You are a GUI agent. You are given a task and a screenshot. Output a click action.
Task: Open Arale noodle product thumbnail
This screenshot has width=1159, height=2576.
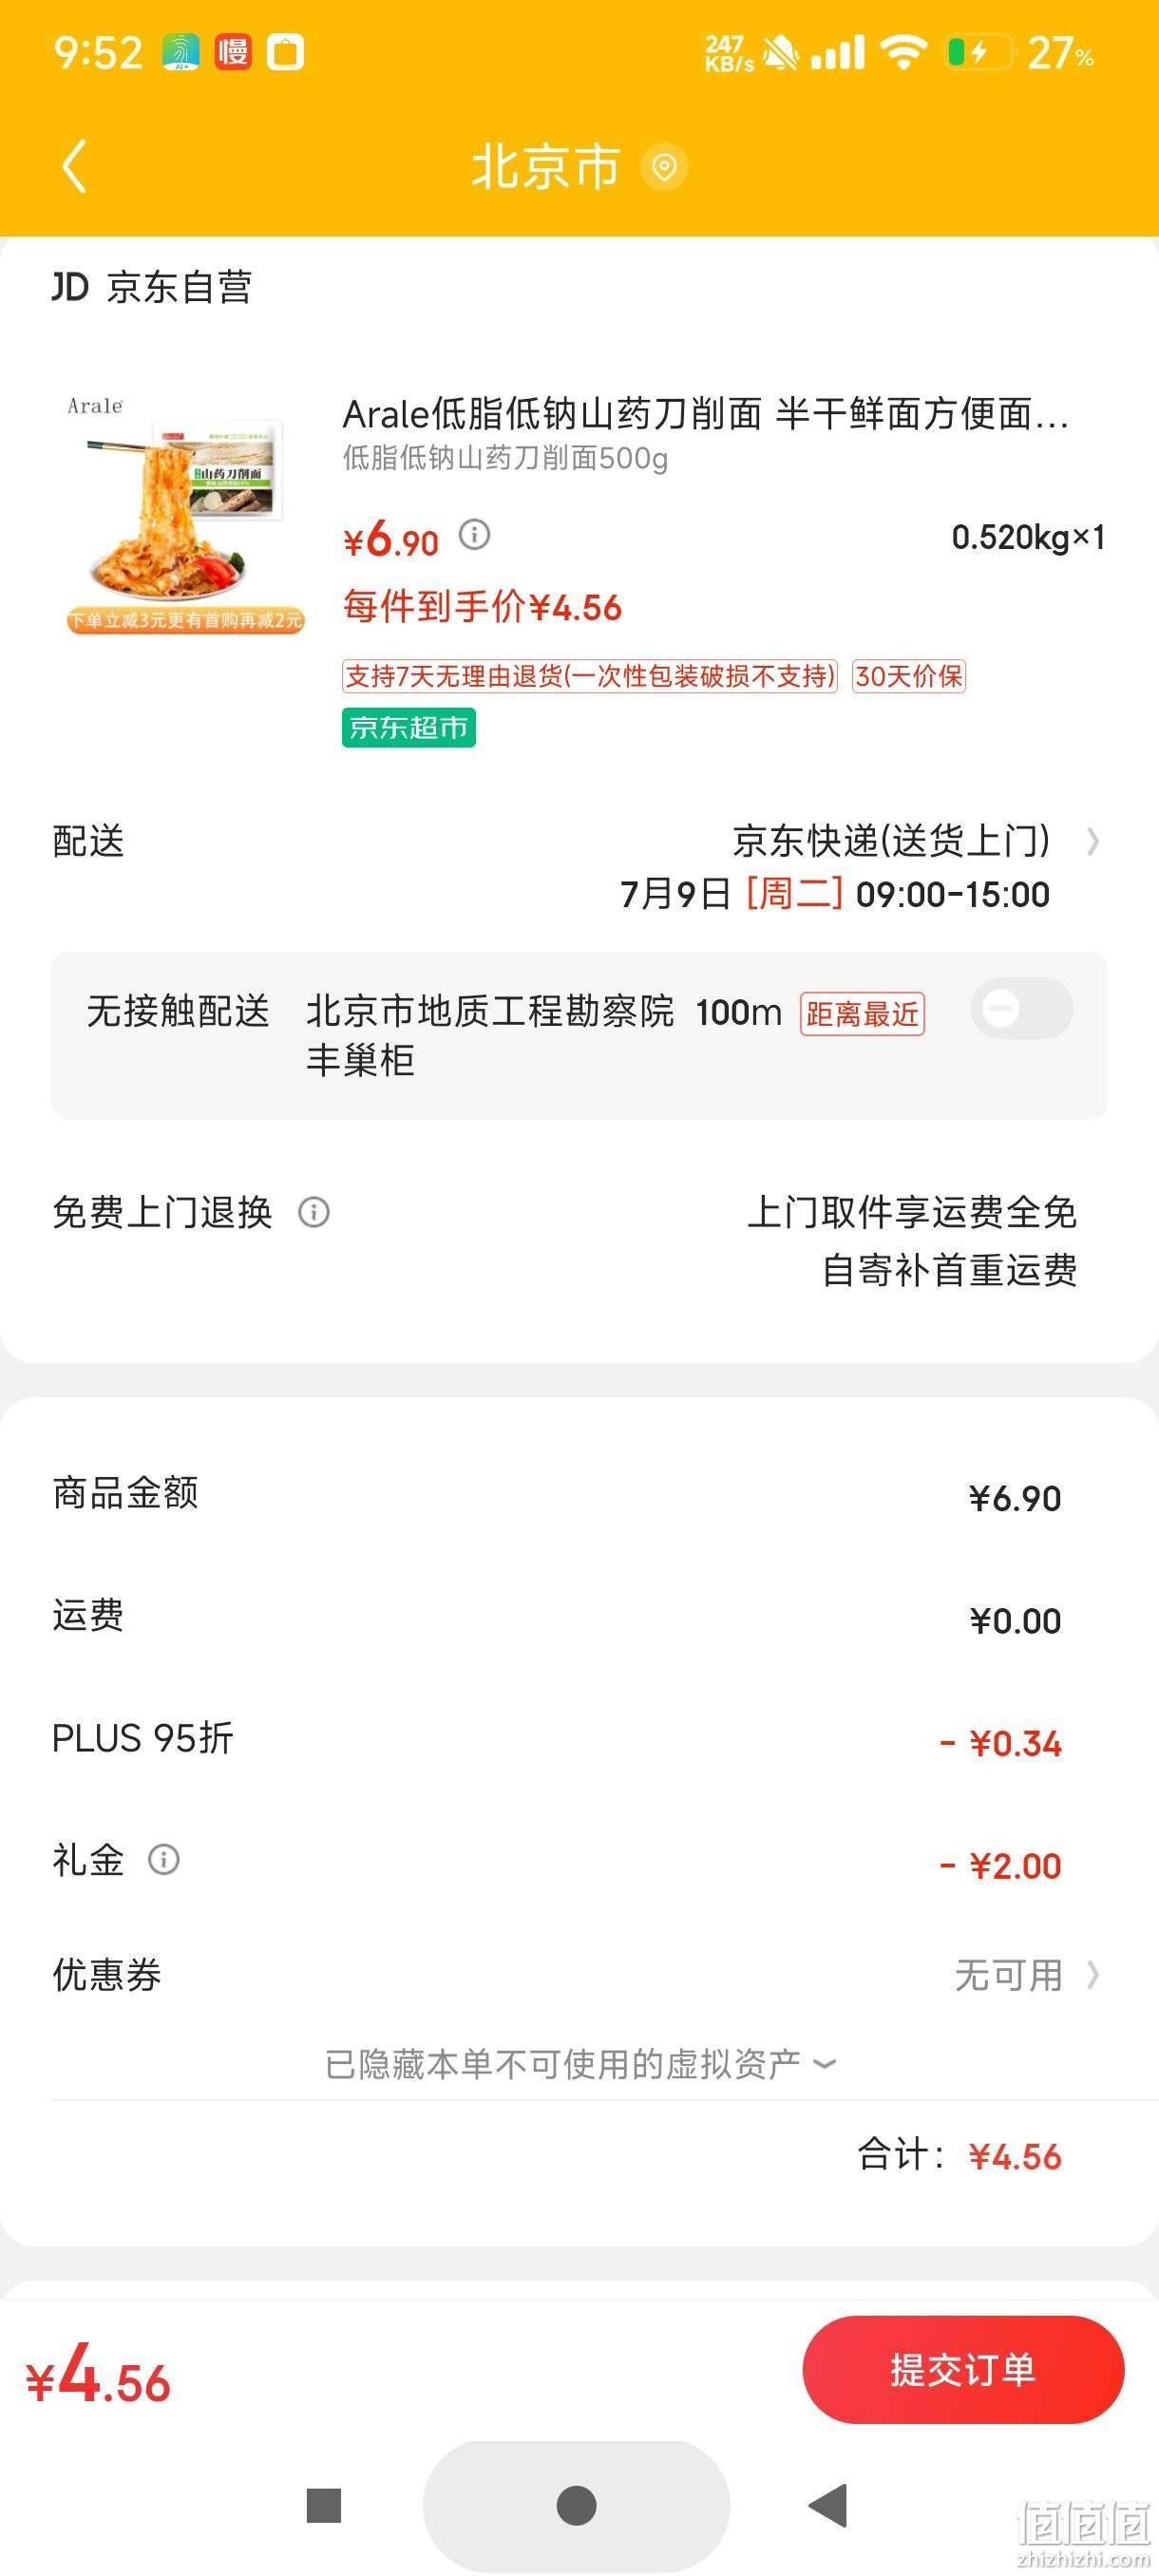184,514
